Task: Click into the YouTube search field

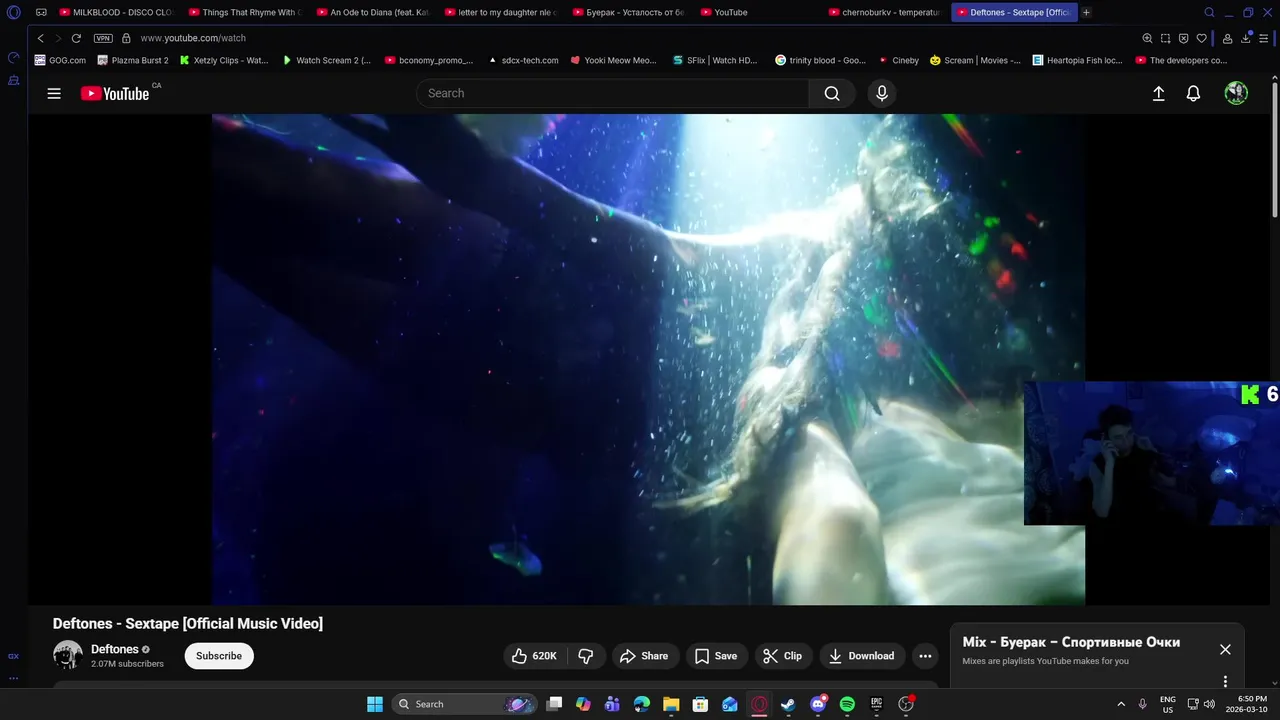Action: [x=612, y=93]
